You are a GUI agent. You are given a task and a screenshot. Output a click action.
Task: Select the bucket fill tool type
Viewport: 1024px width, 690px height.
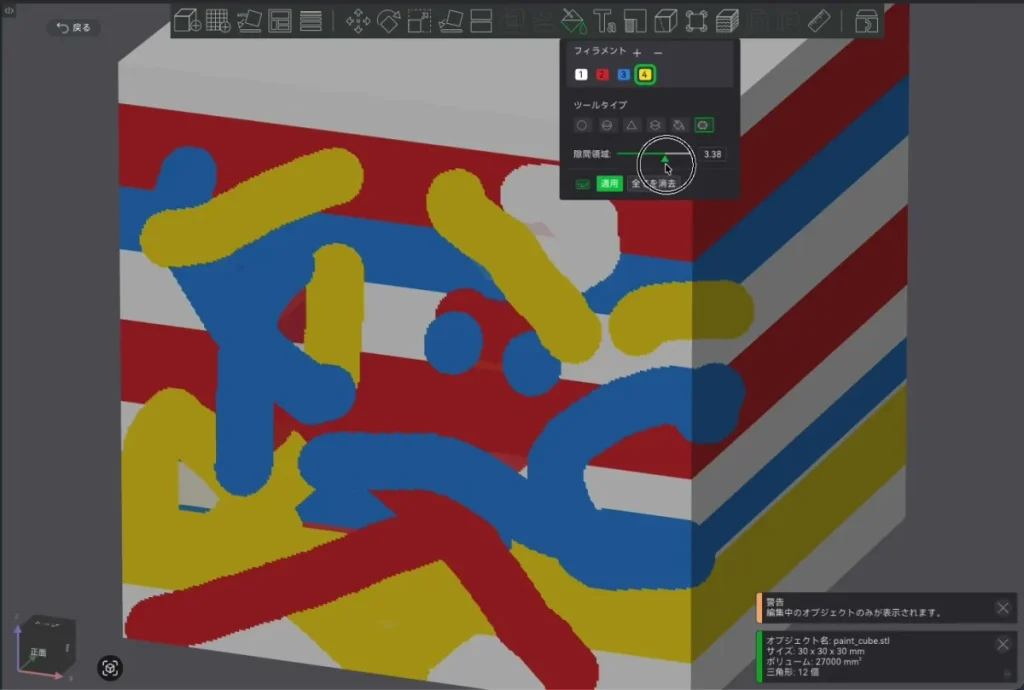tap(679, 125)
